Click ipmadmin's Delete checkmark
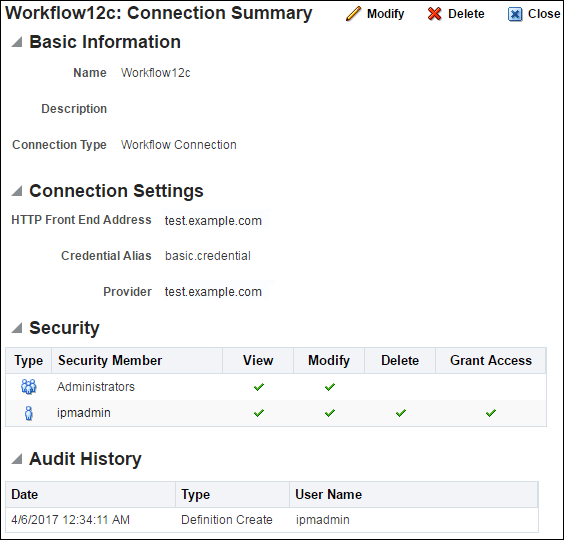This screenshot has width=564, height=540. [x=400, y=413]
